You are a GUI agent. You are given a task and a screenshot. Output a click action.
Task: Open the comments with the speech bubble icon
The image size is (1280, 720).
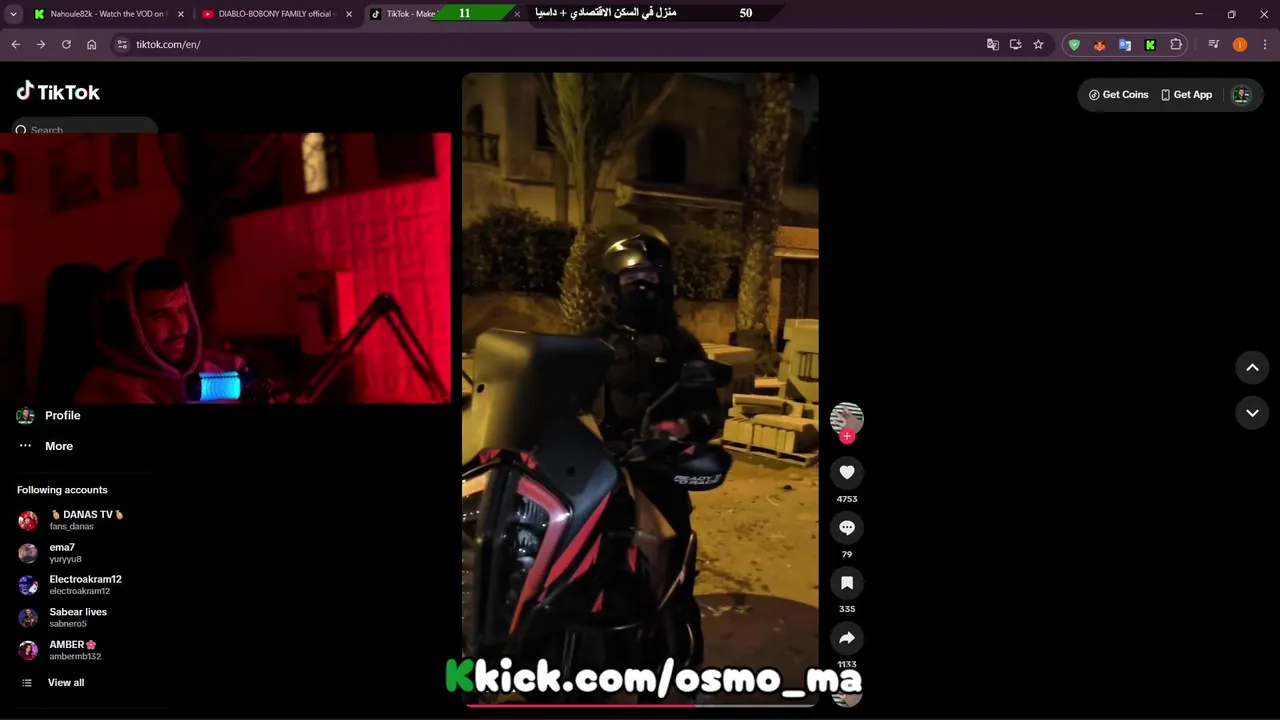847,528
